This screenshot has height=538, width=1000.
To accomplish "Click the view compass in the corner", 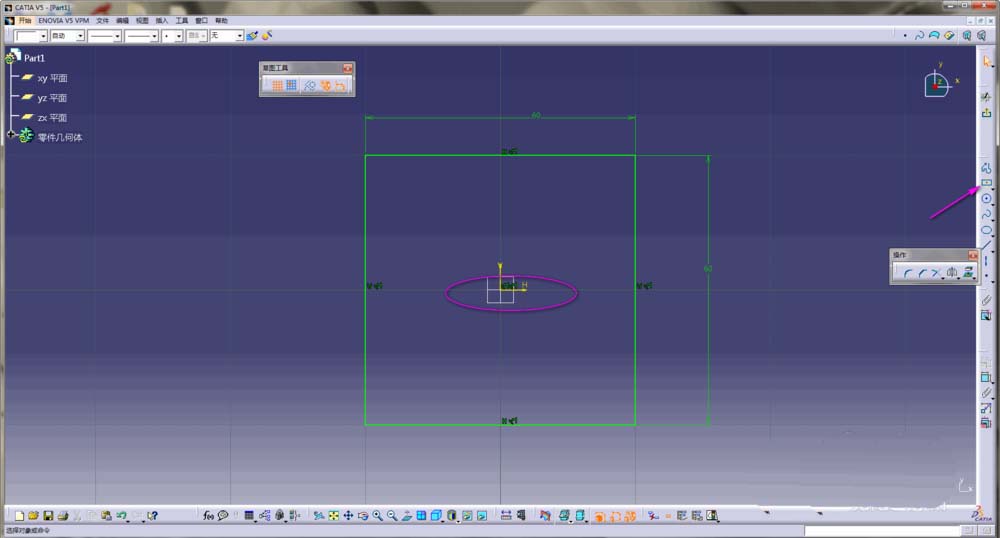I will 938,83.
